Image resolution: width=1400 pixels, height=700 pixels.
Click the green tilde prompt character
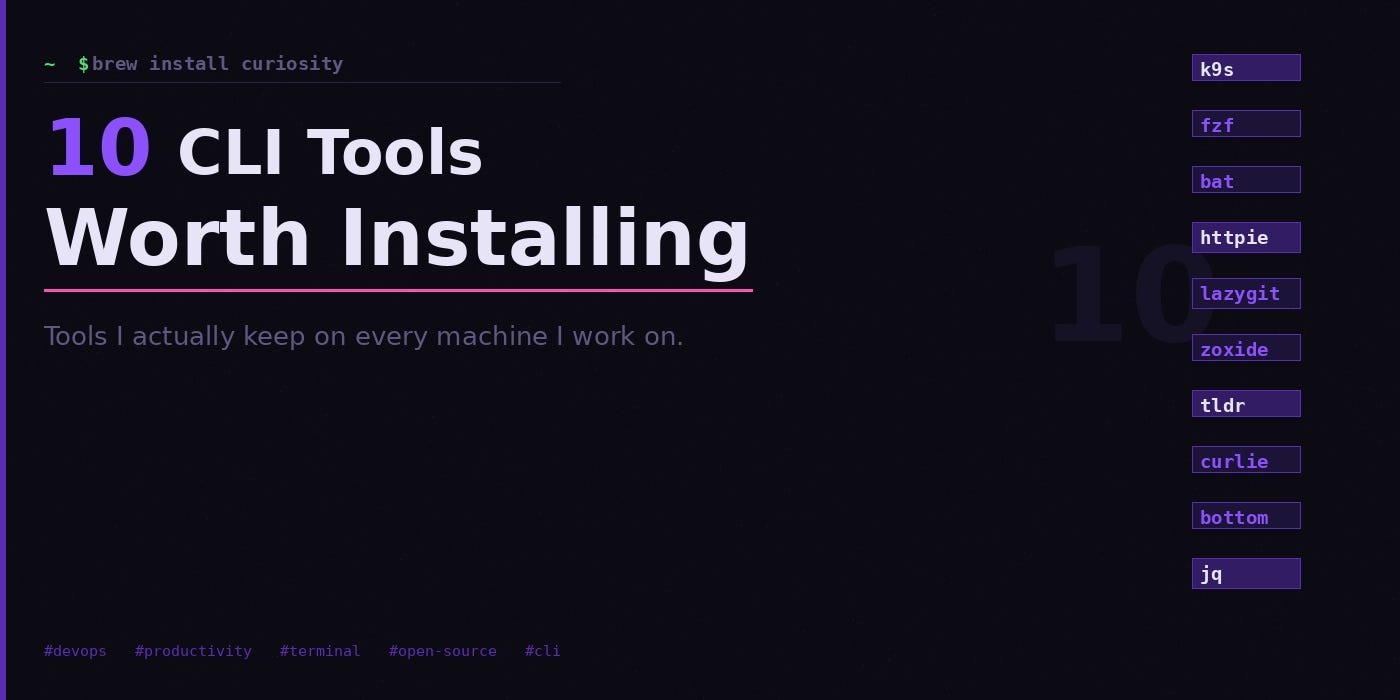[50, 64]
